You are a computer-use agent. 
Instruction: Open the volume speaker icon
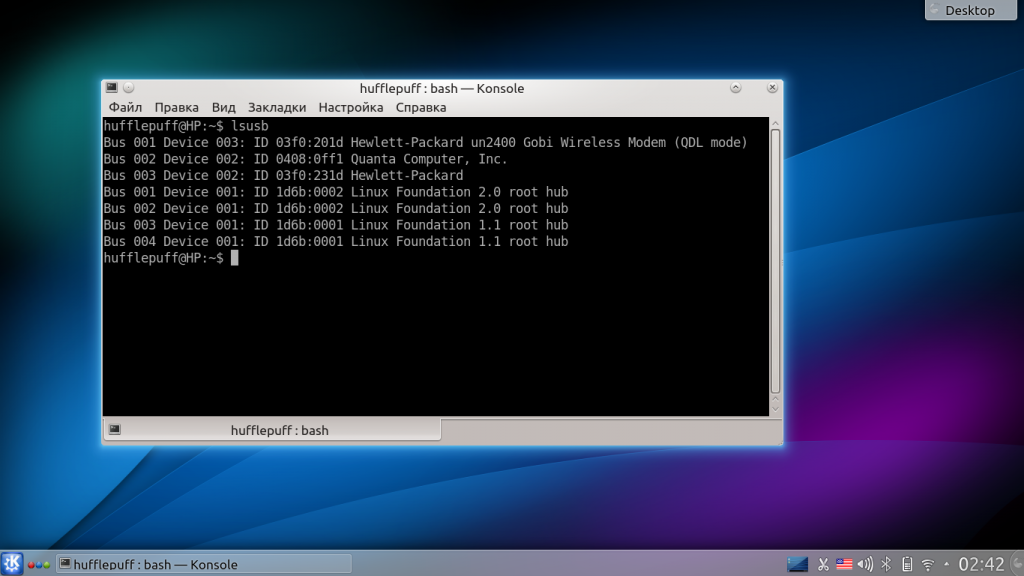865,564
